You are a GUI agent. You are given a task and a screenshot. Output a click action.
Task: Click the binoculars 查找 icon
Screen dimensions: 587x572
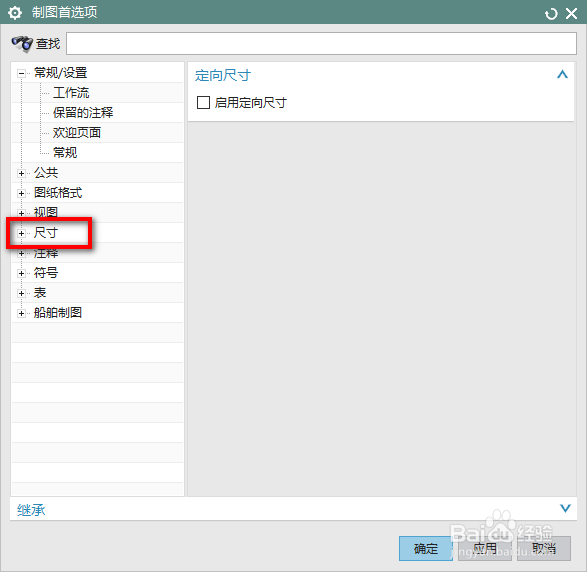click(22, 44)
